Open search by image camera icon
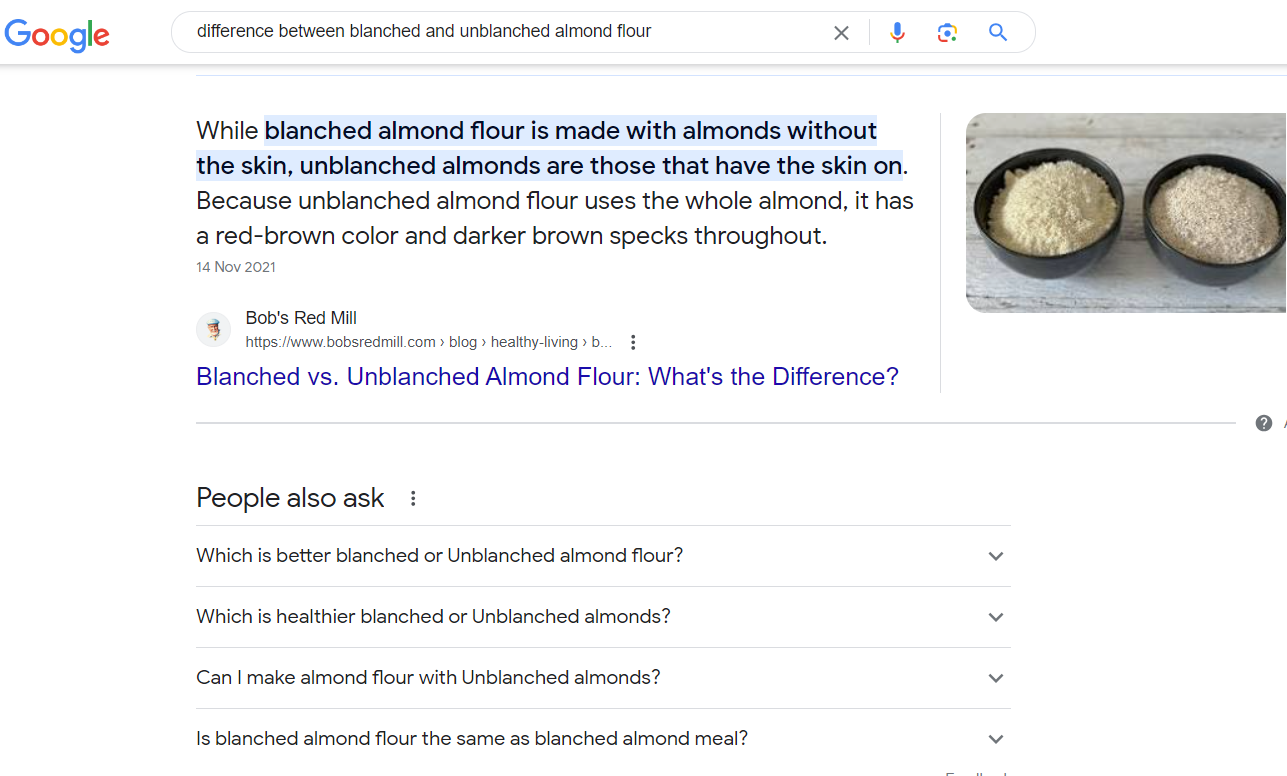Viewport: 1287px width, 776px height. [947, 33]
